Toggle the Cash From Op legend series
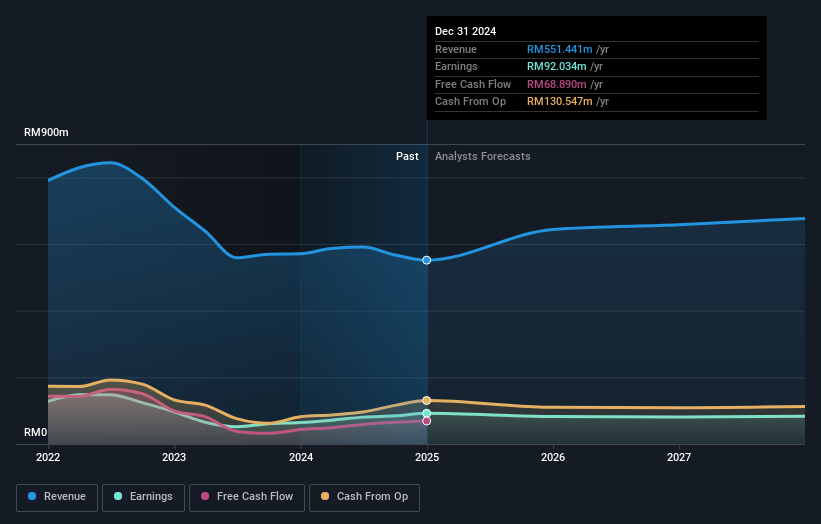This screenshot has height=524, width=821. [364, 497]
